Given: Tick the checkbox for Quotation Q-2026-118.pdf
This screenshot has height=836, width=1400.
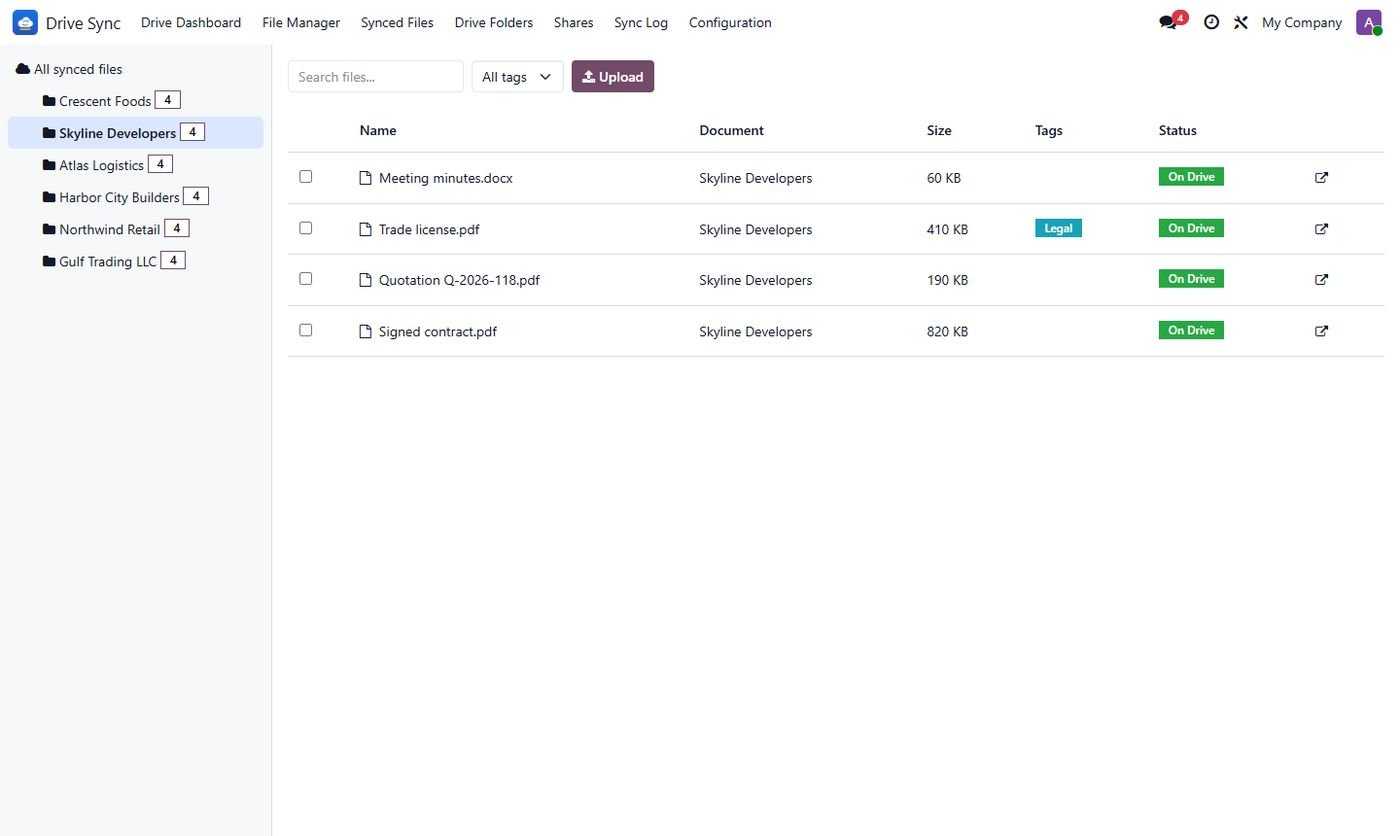Looking at the screenshot, I should click(306, 279).
